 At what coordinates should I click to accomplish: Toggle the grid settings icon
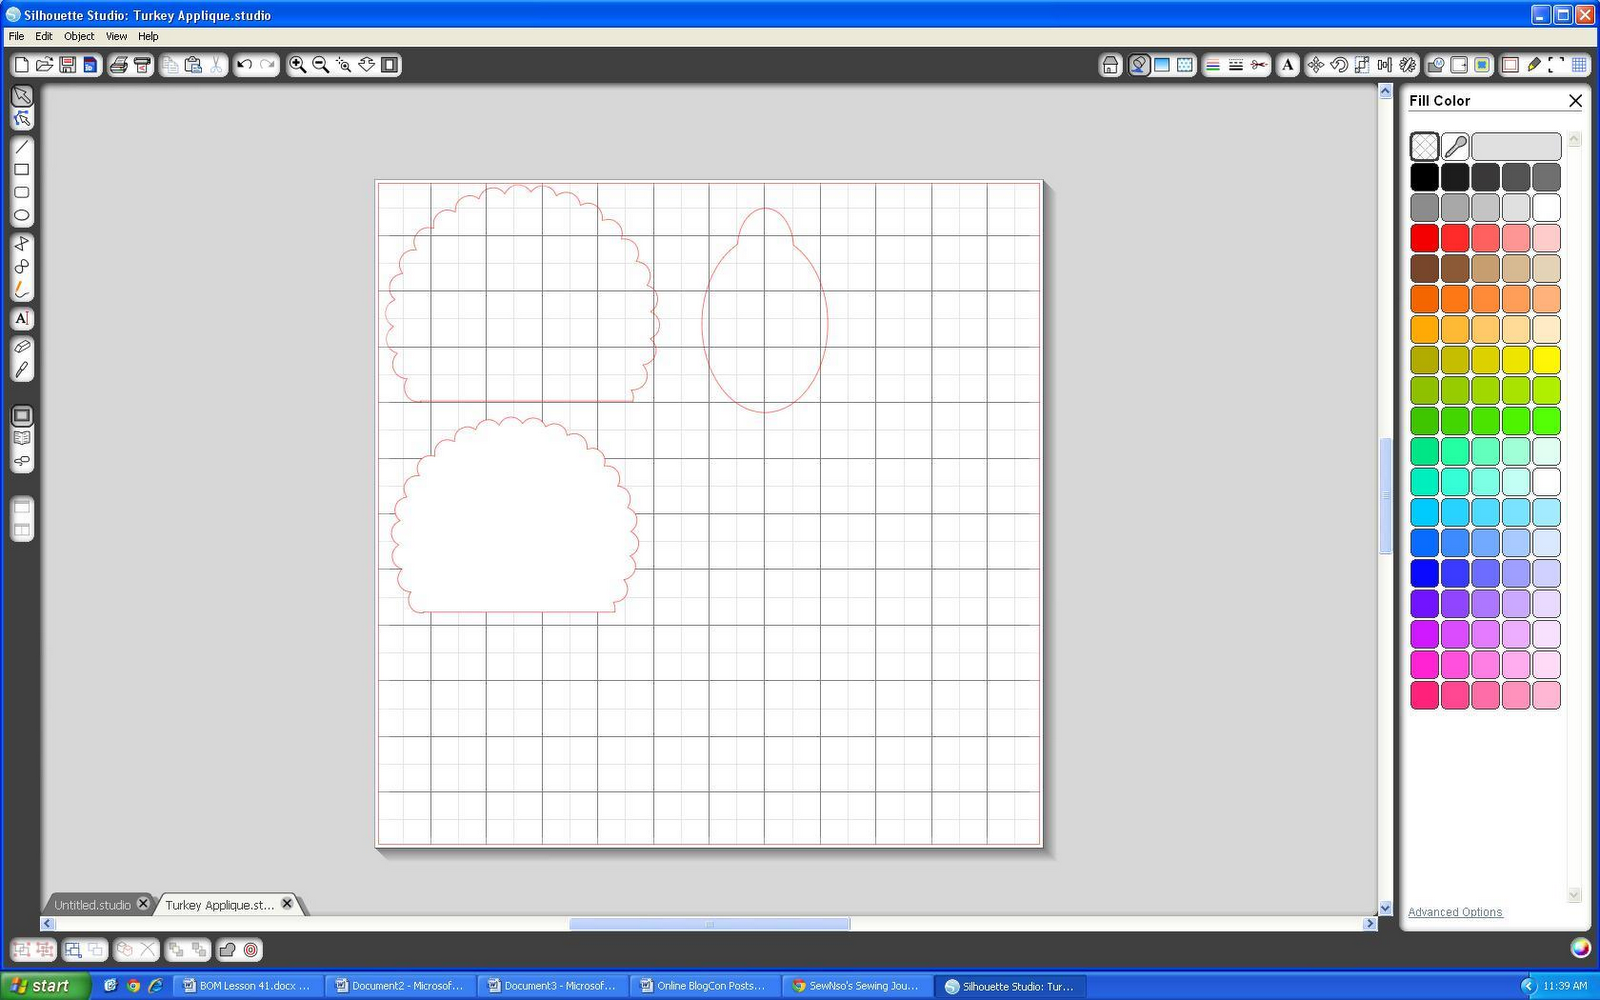pyautogui.click(x=1580, y=65)
